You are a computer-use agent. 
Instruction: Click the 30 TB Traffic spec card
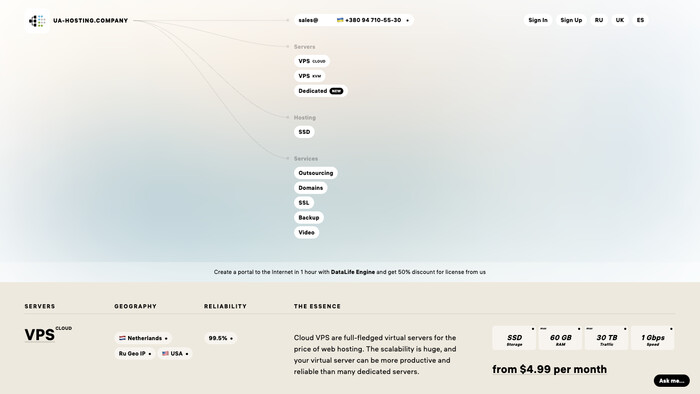coord(606,338)
